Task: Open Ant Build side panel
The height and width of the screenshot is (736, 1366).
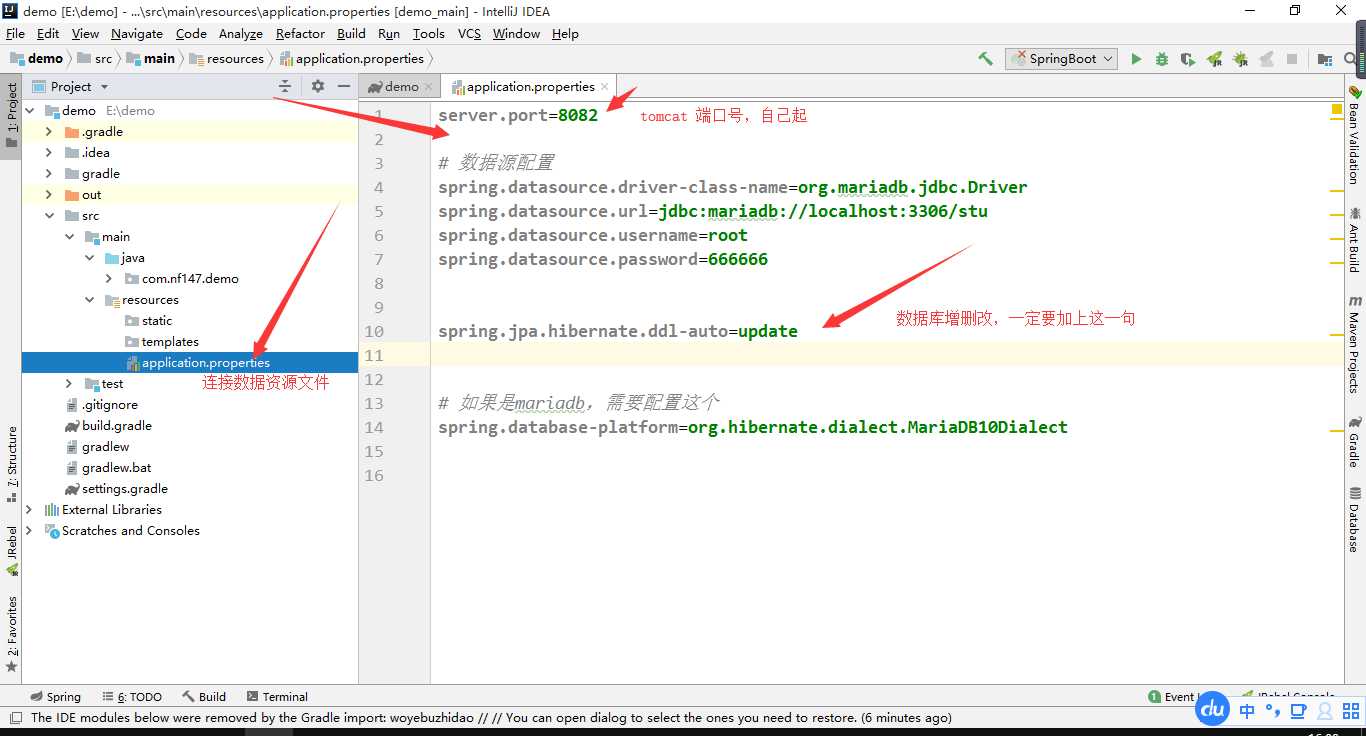Action: click(x=1355, y=239)
